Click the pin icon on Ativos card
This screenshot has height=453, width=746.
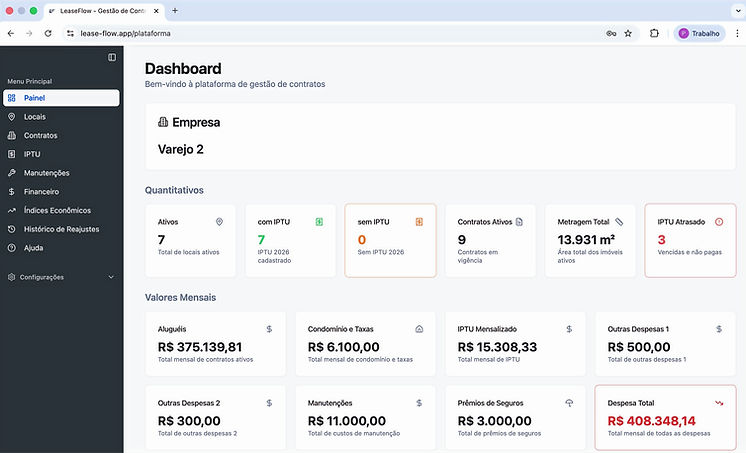[219, 222]
